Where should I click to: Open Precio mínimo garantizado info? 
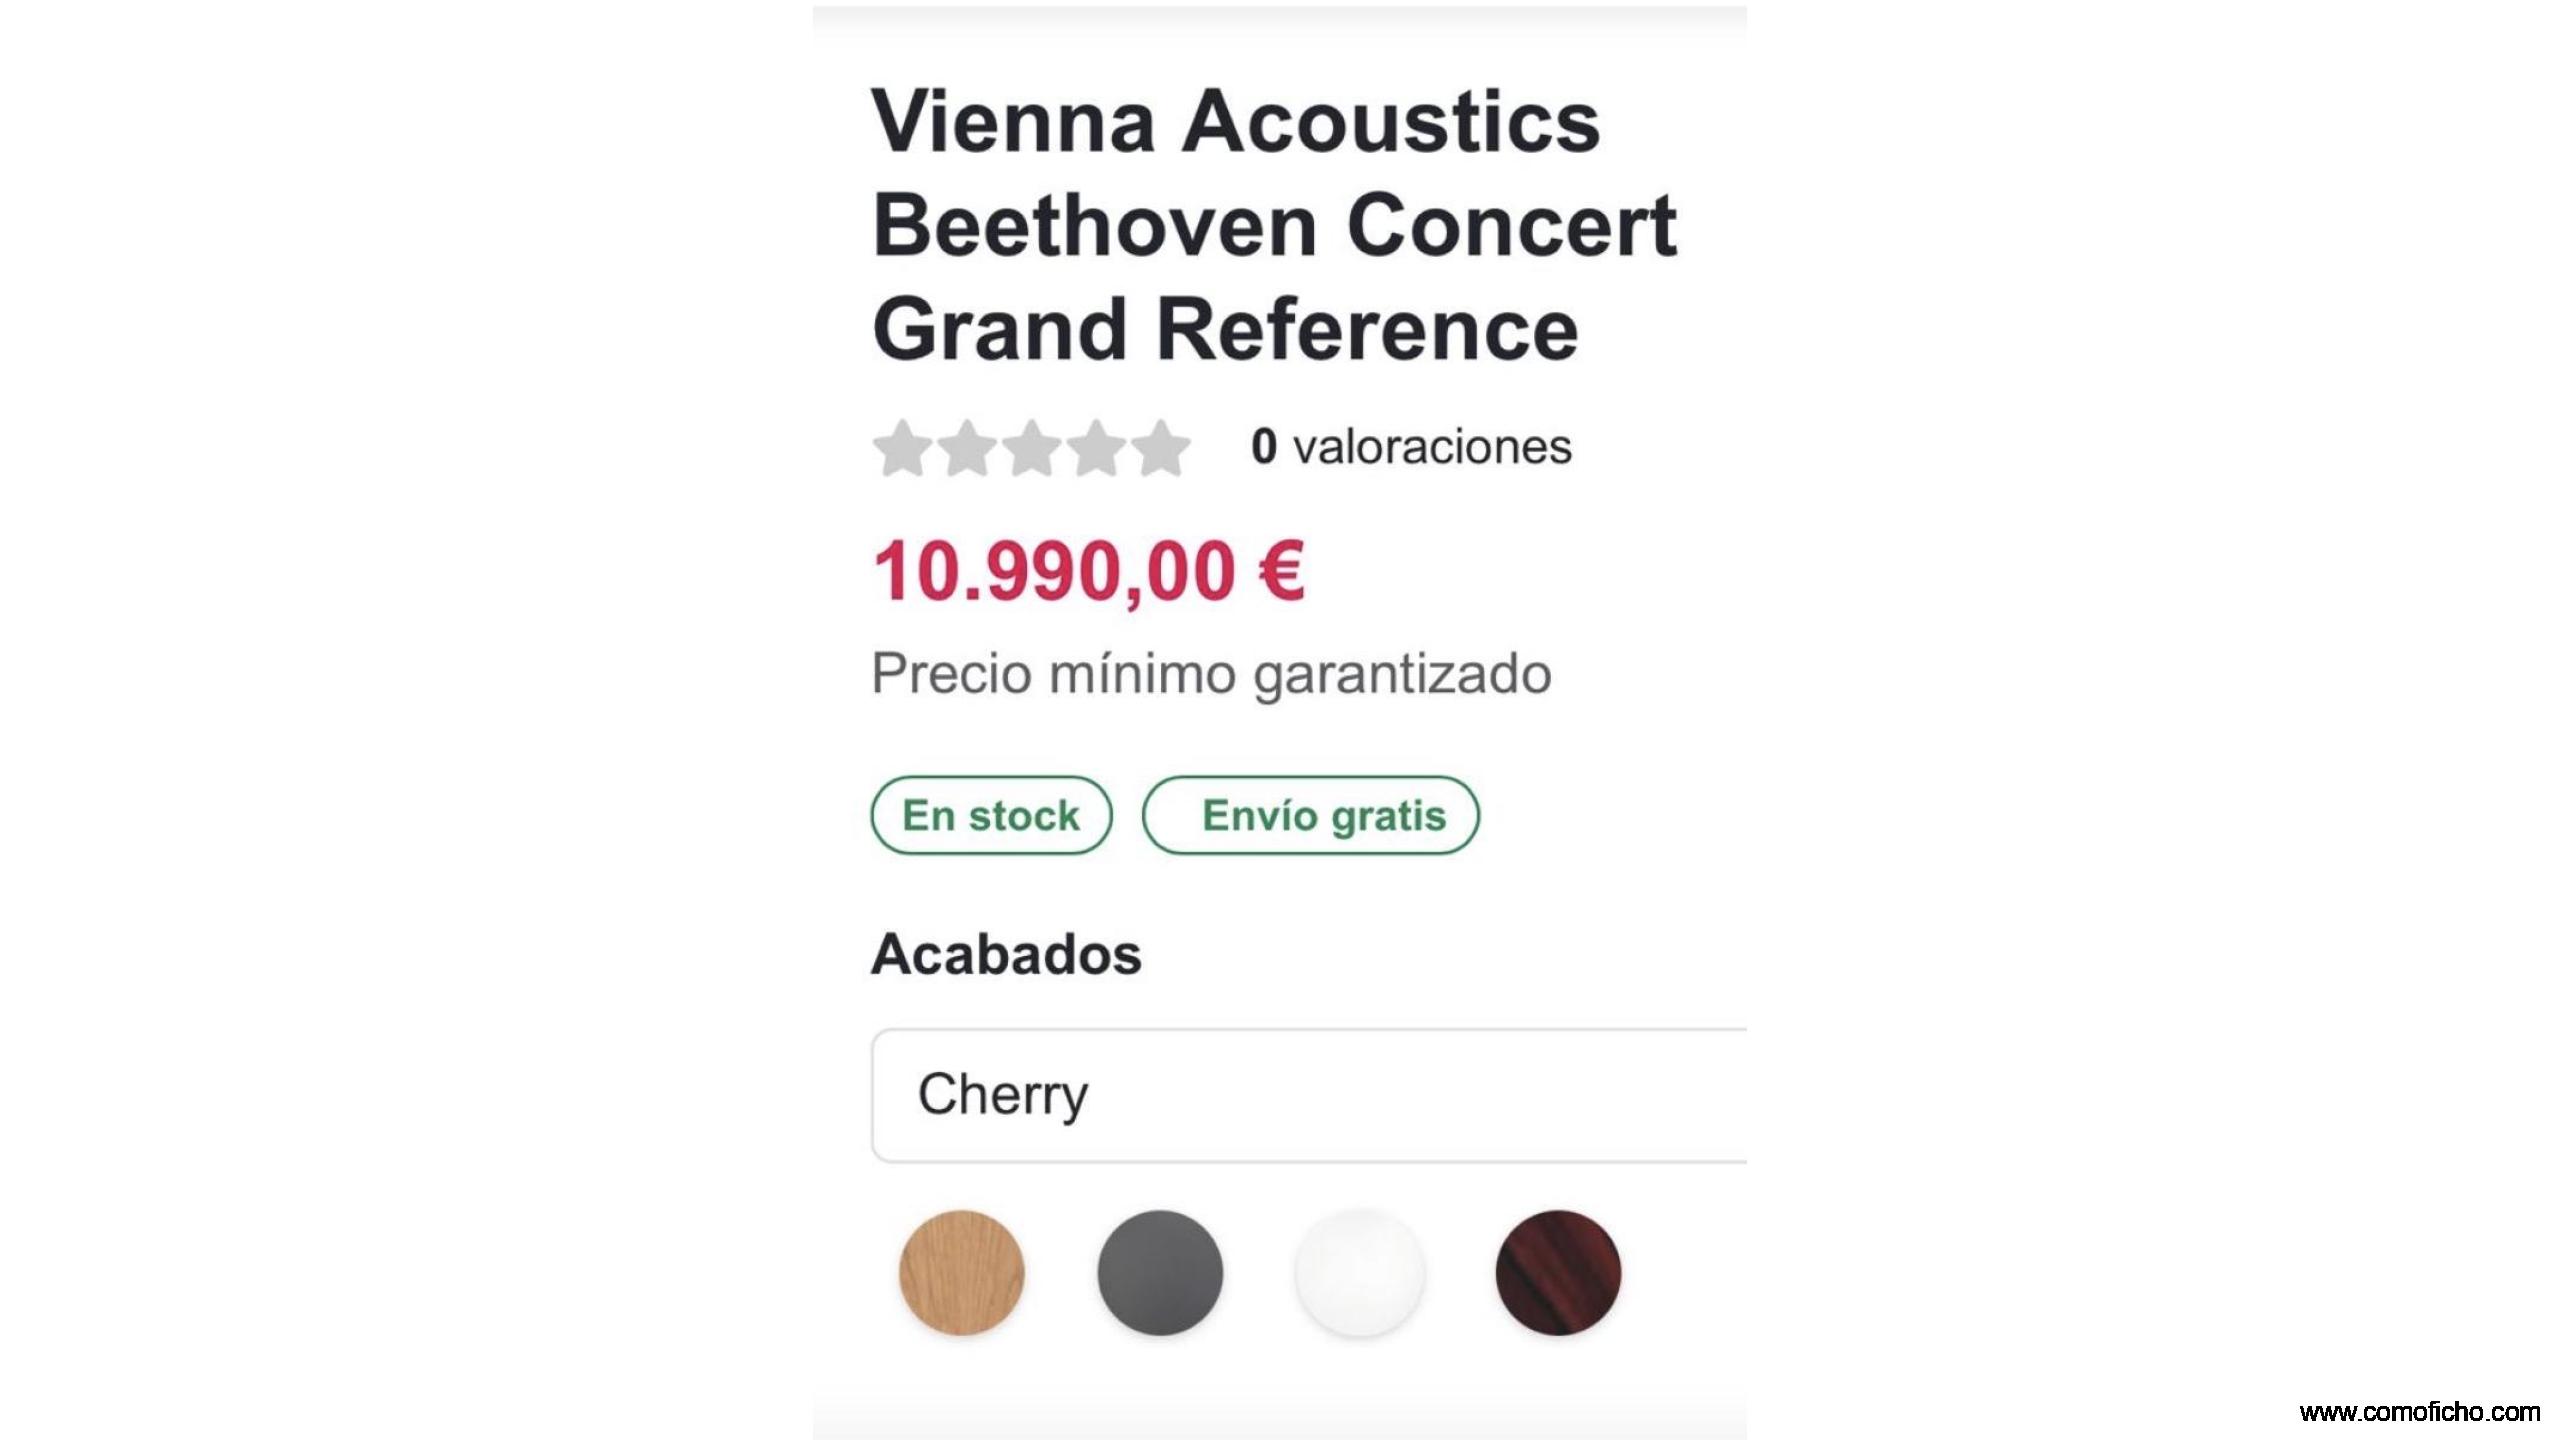(1210, 673)
